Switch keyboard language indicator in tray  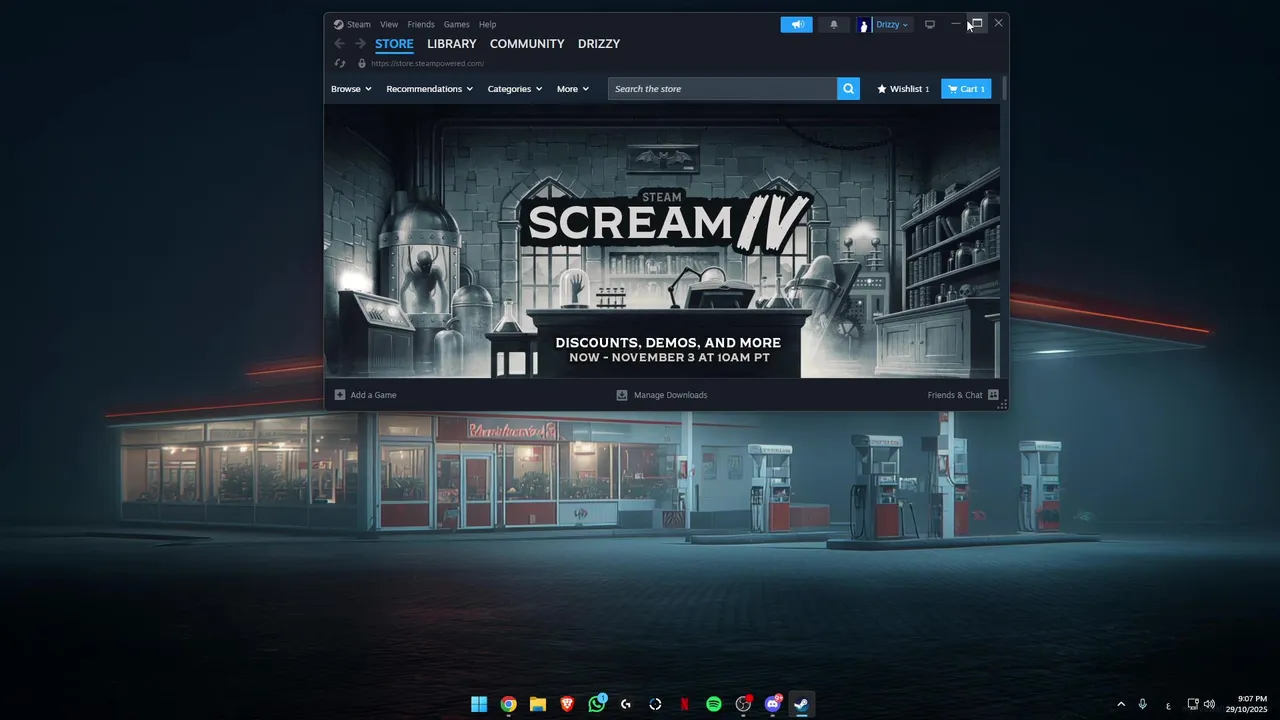coord(1168,706)
